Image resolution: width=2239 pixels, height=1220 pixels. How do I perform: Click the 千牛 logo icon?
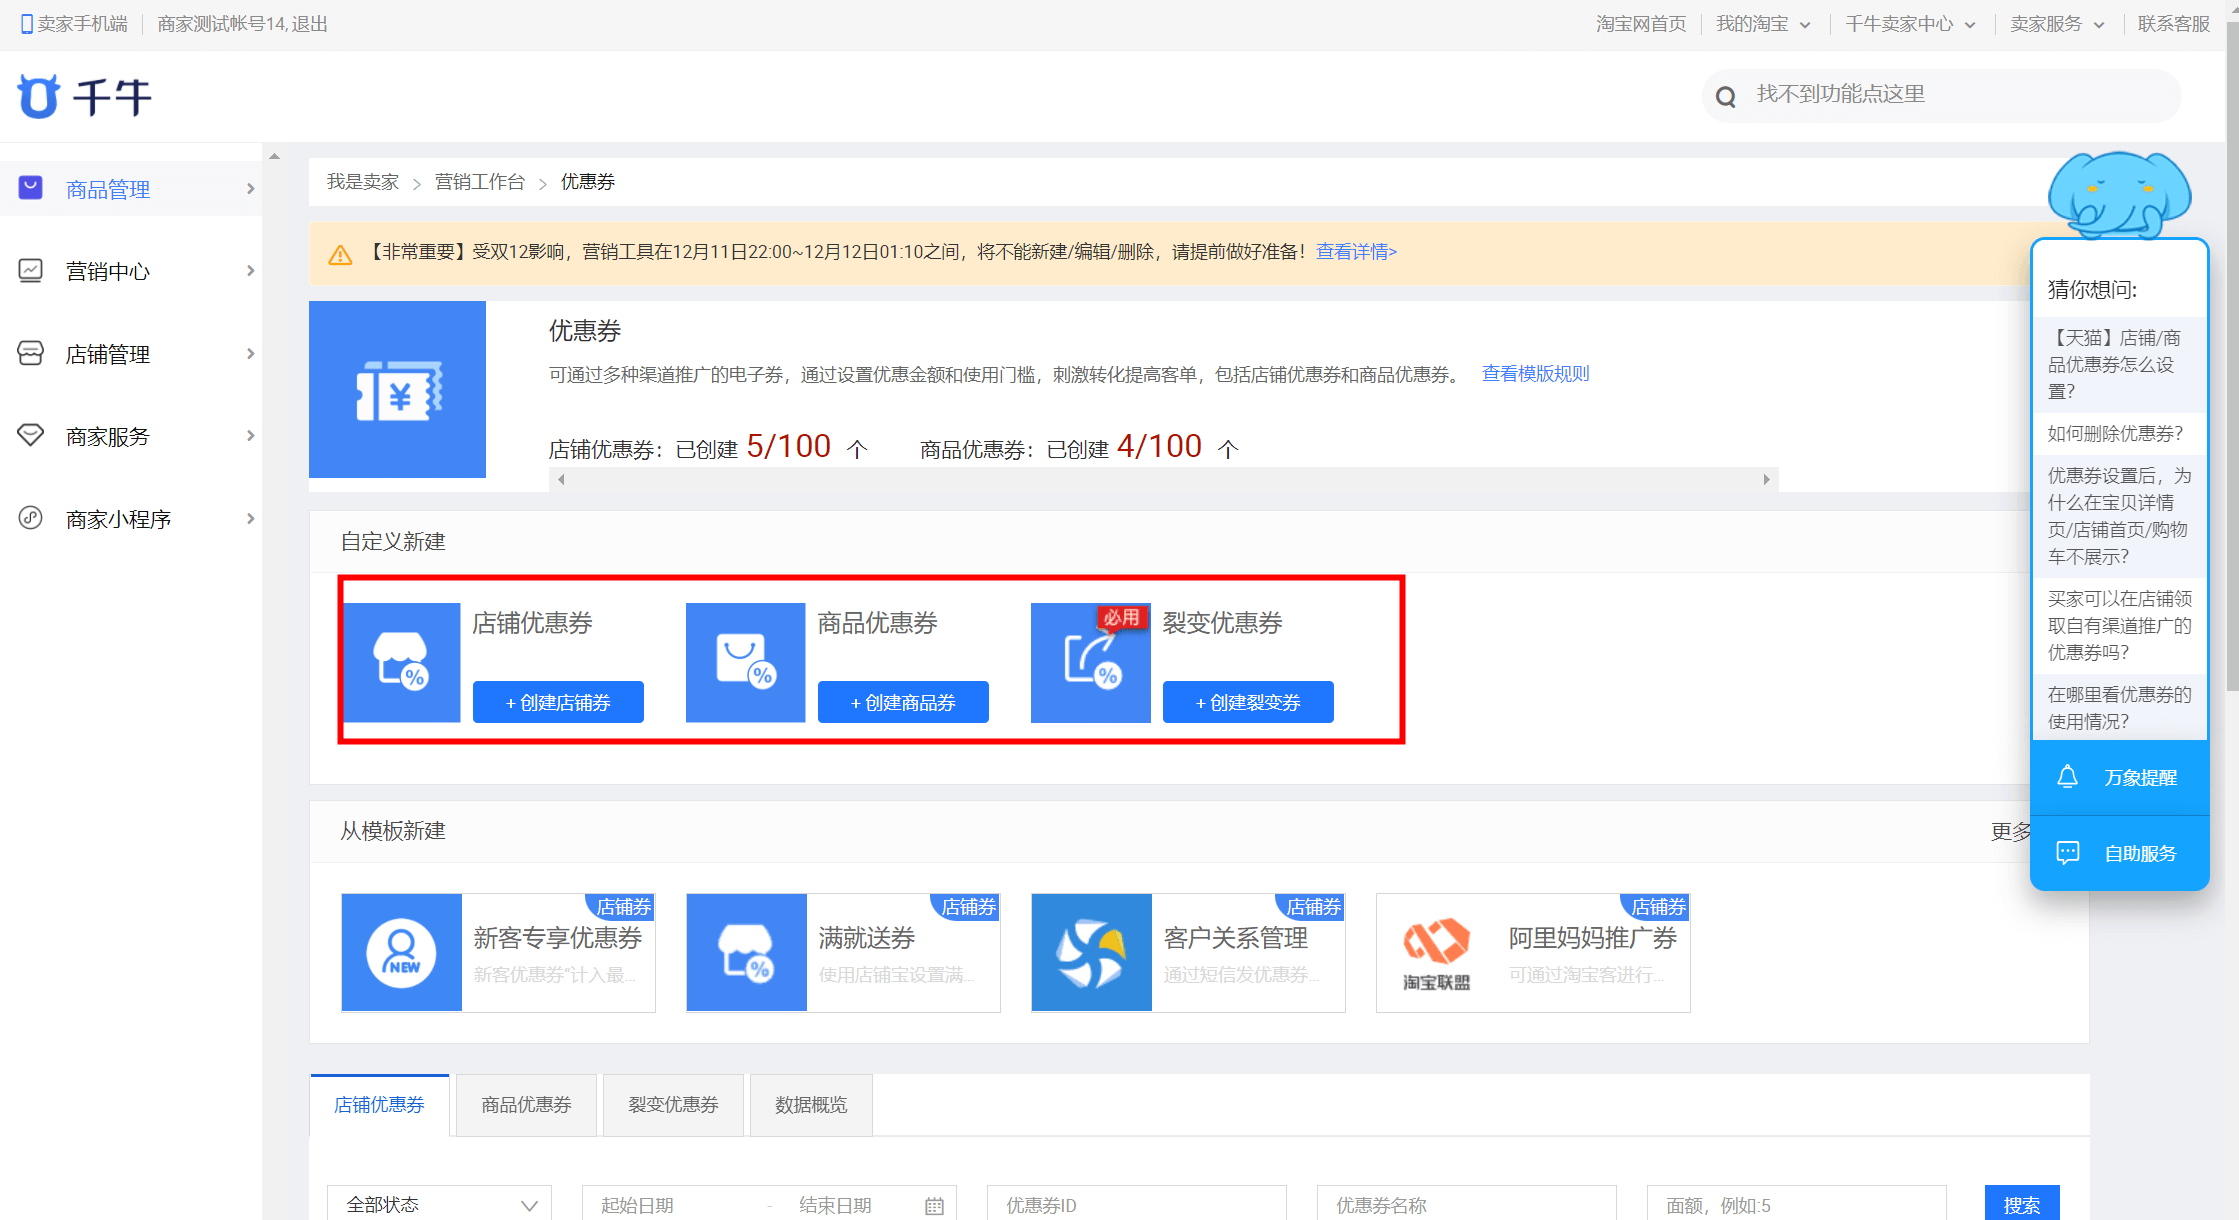(x=39, y=97)
